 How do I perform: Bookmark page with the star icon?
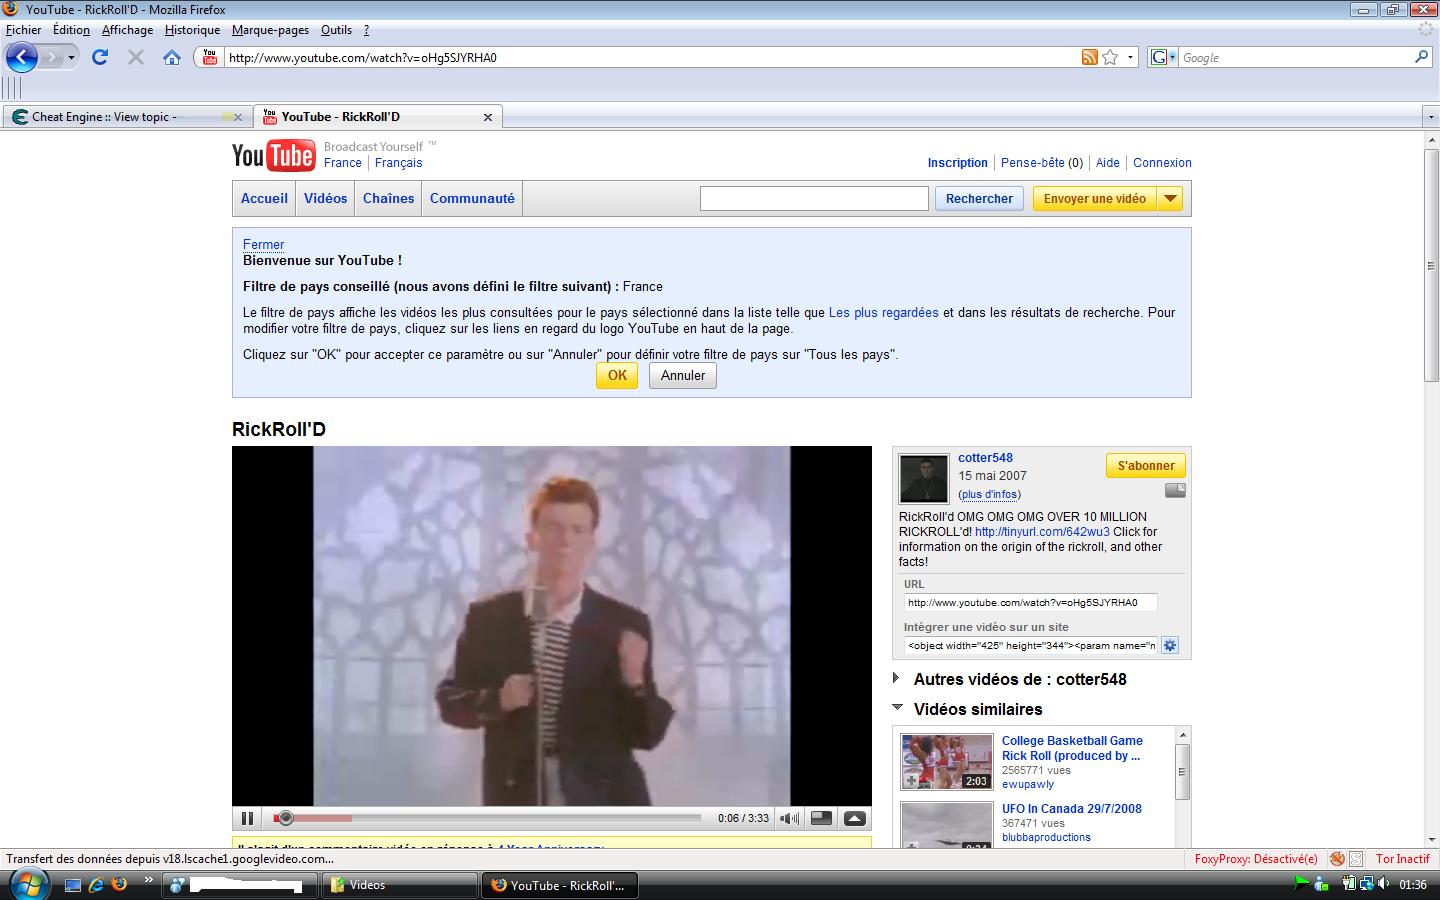click(x=1110, y=57)
